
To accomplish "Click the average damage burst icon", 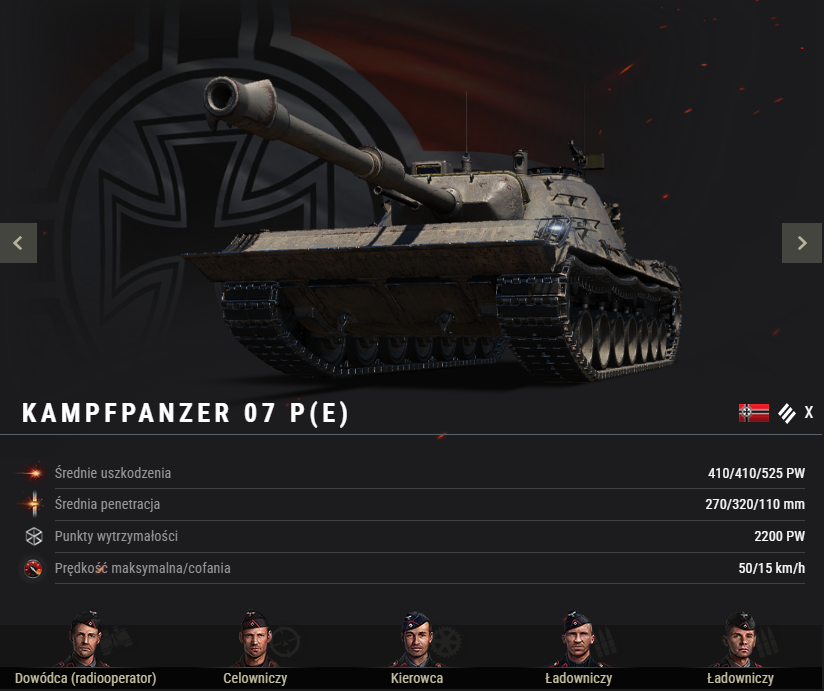I will tap(33, 473).
